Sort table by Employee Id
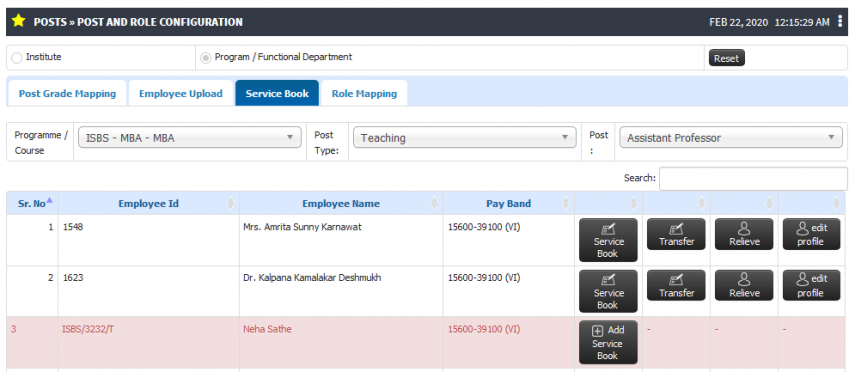This screenshot has height=372, width=855. pos(148,203)
